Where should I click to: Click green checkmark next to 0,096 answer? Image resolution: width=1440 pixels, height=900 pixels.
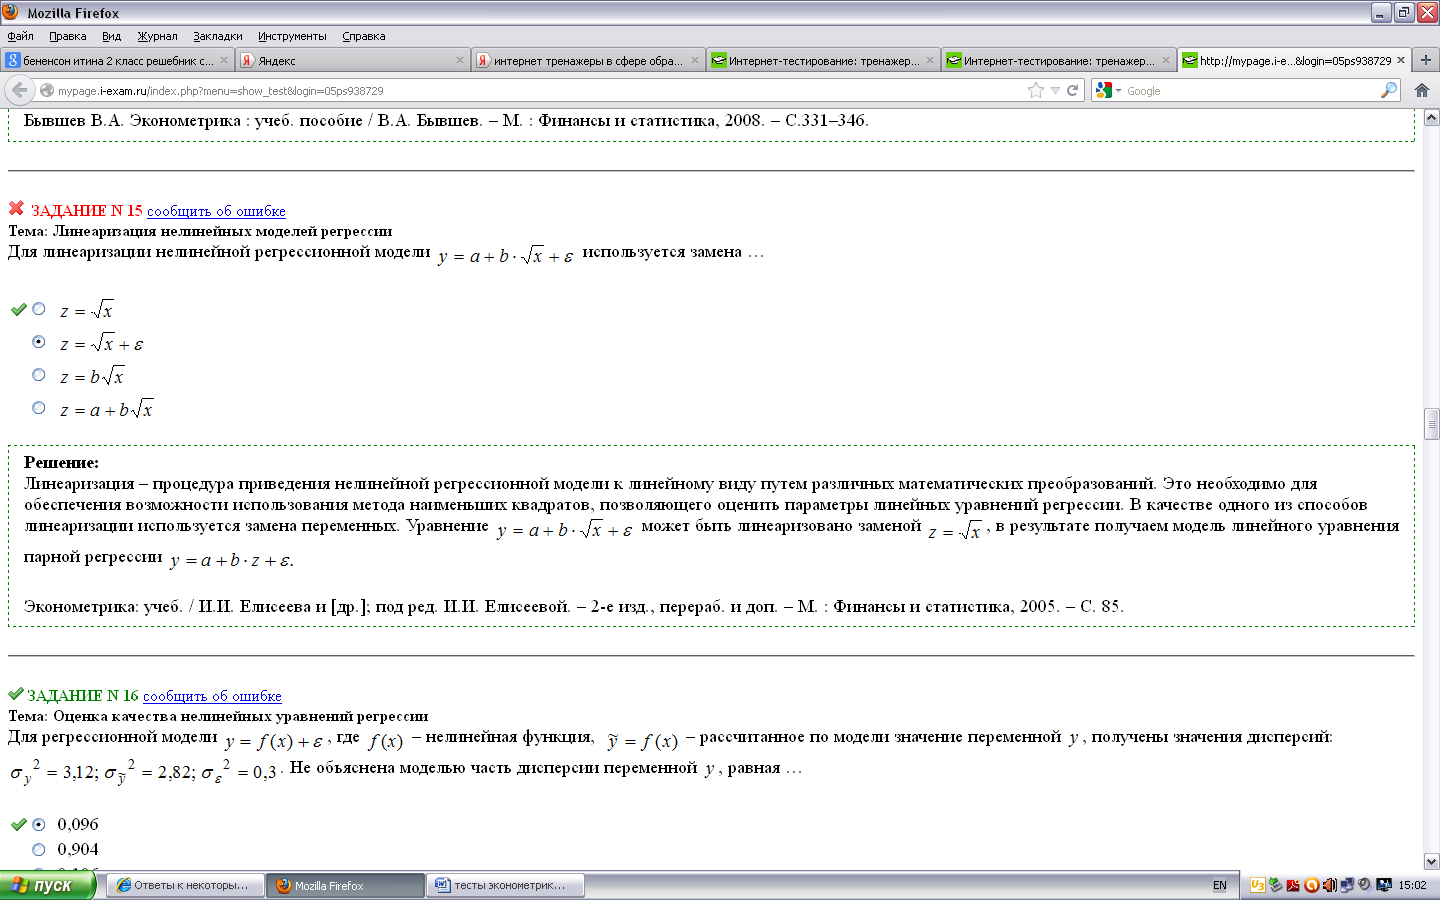coord(18,825)
